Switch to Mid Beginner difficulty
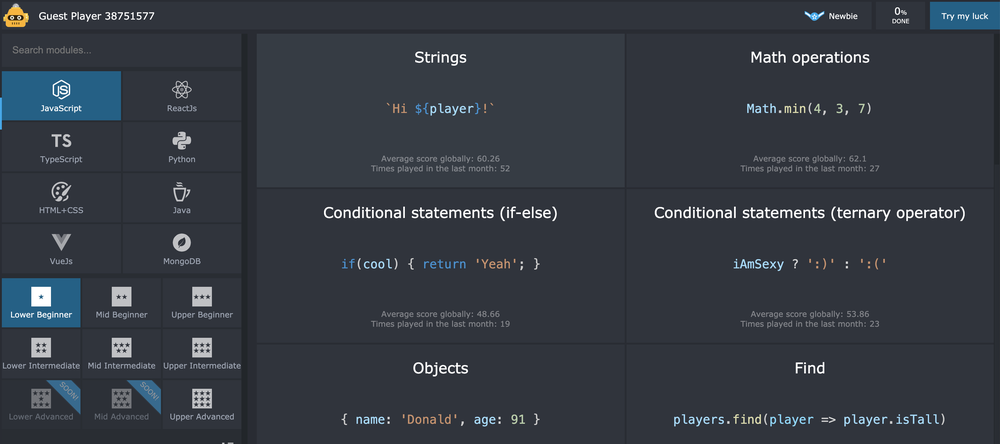The width and height of the screenshot is (1000, 444). 121,303
